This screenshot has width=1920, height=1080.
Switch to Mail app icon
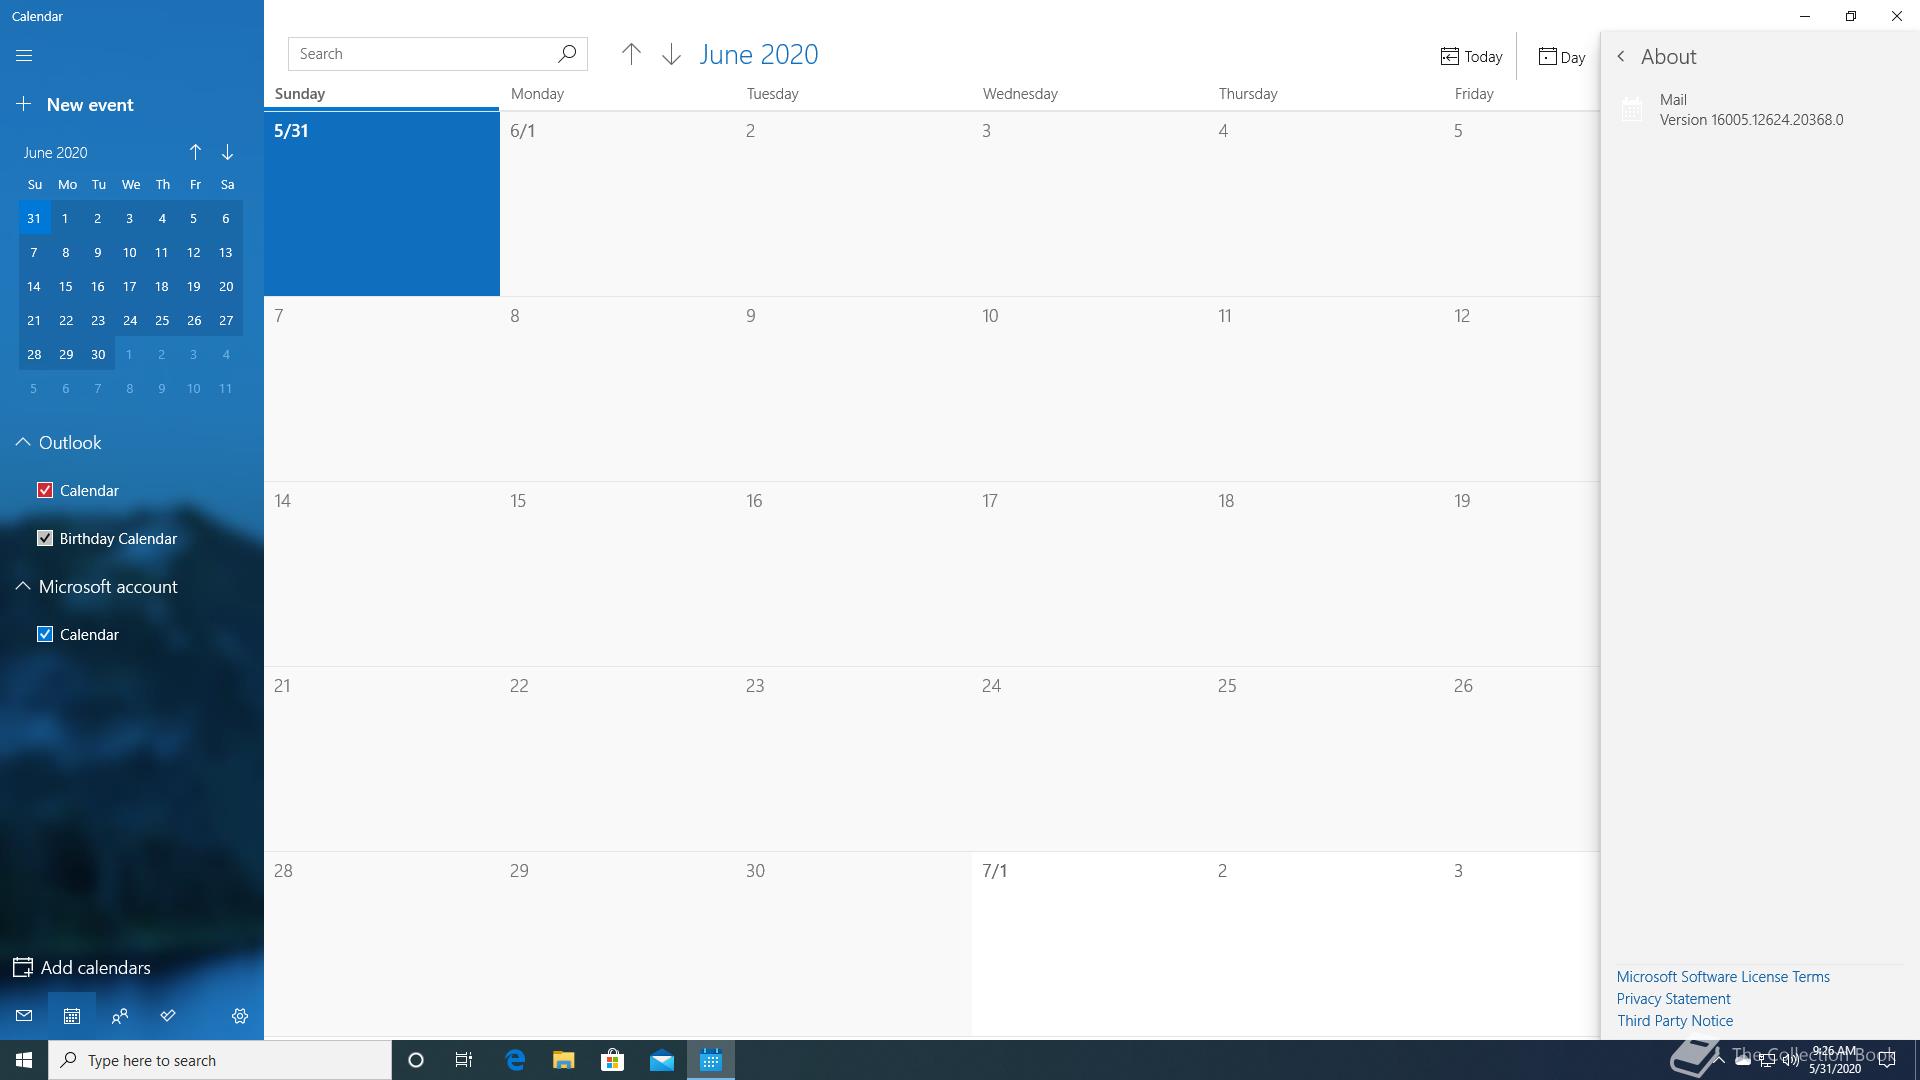pyautogui.click(x=24, y=1016)
